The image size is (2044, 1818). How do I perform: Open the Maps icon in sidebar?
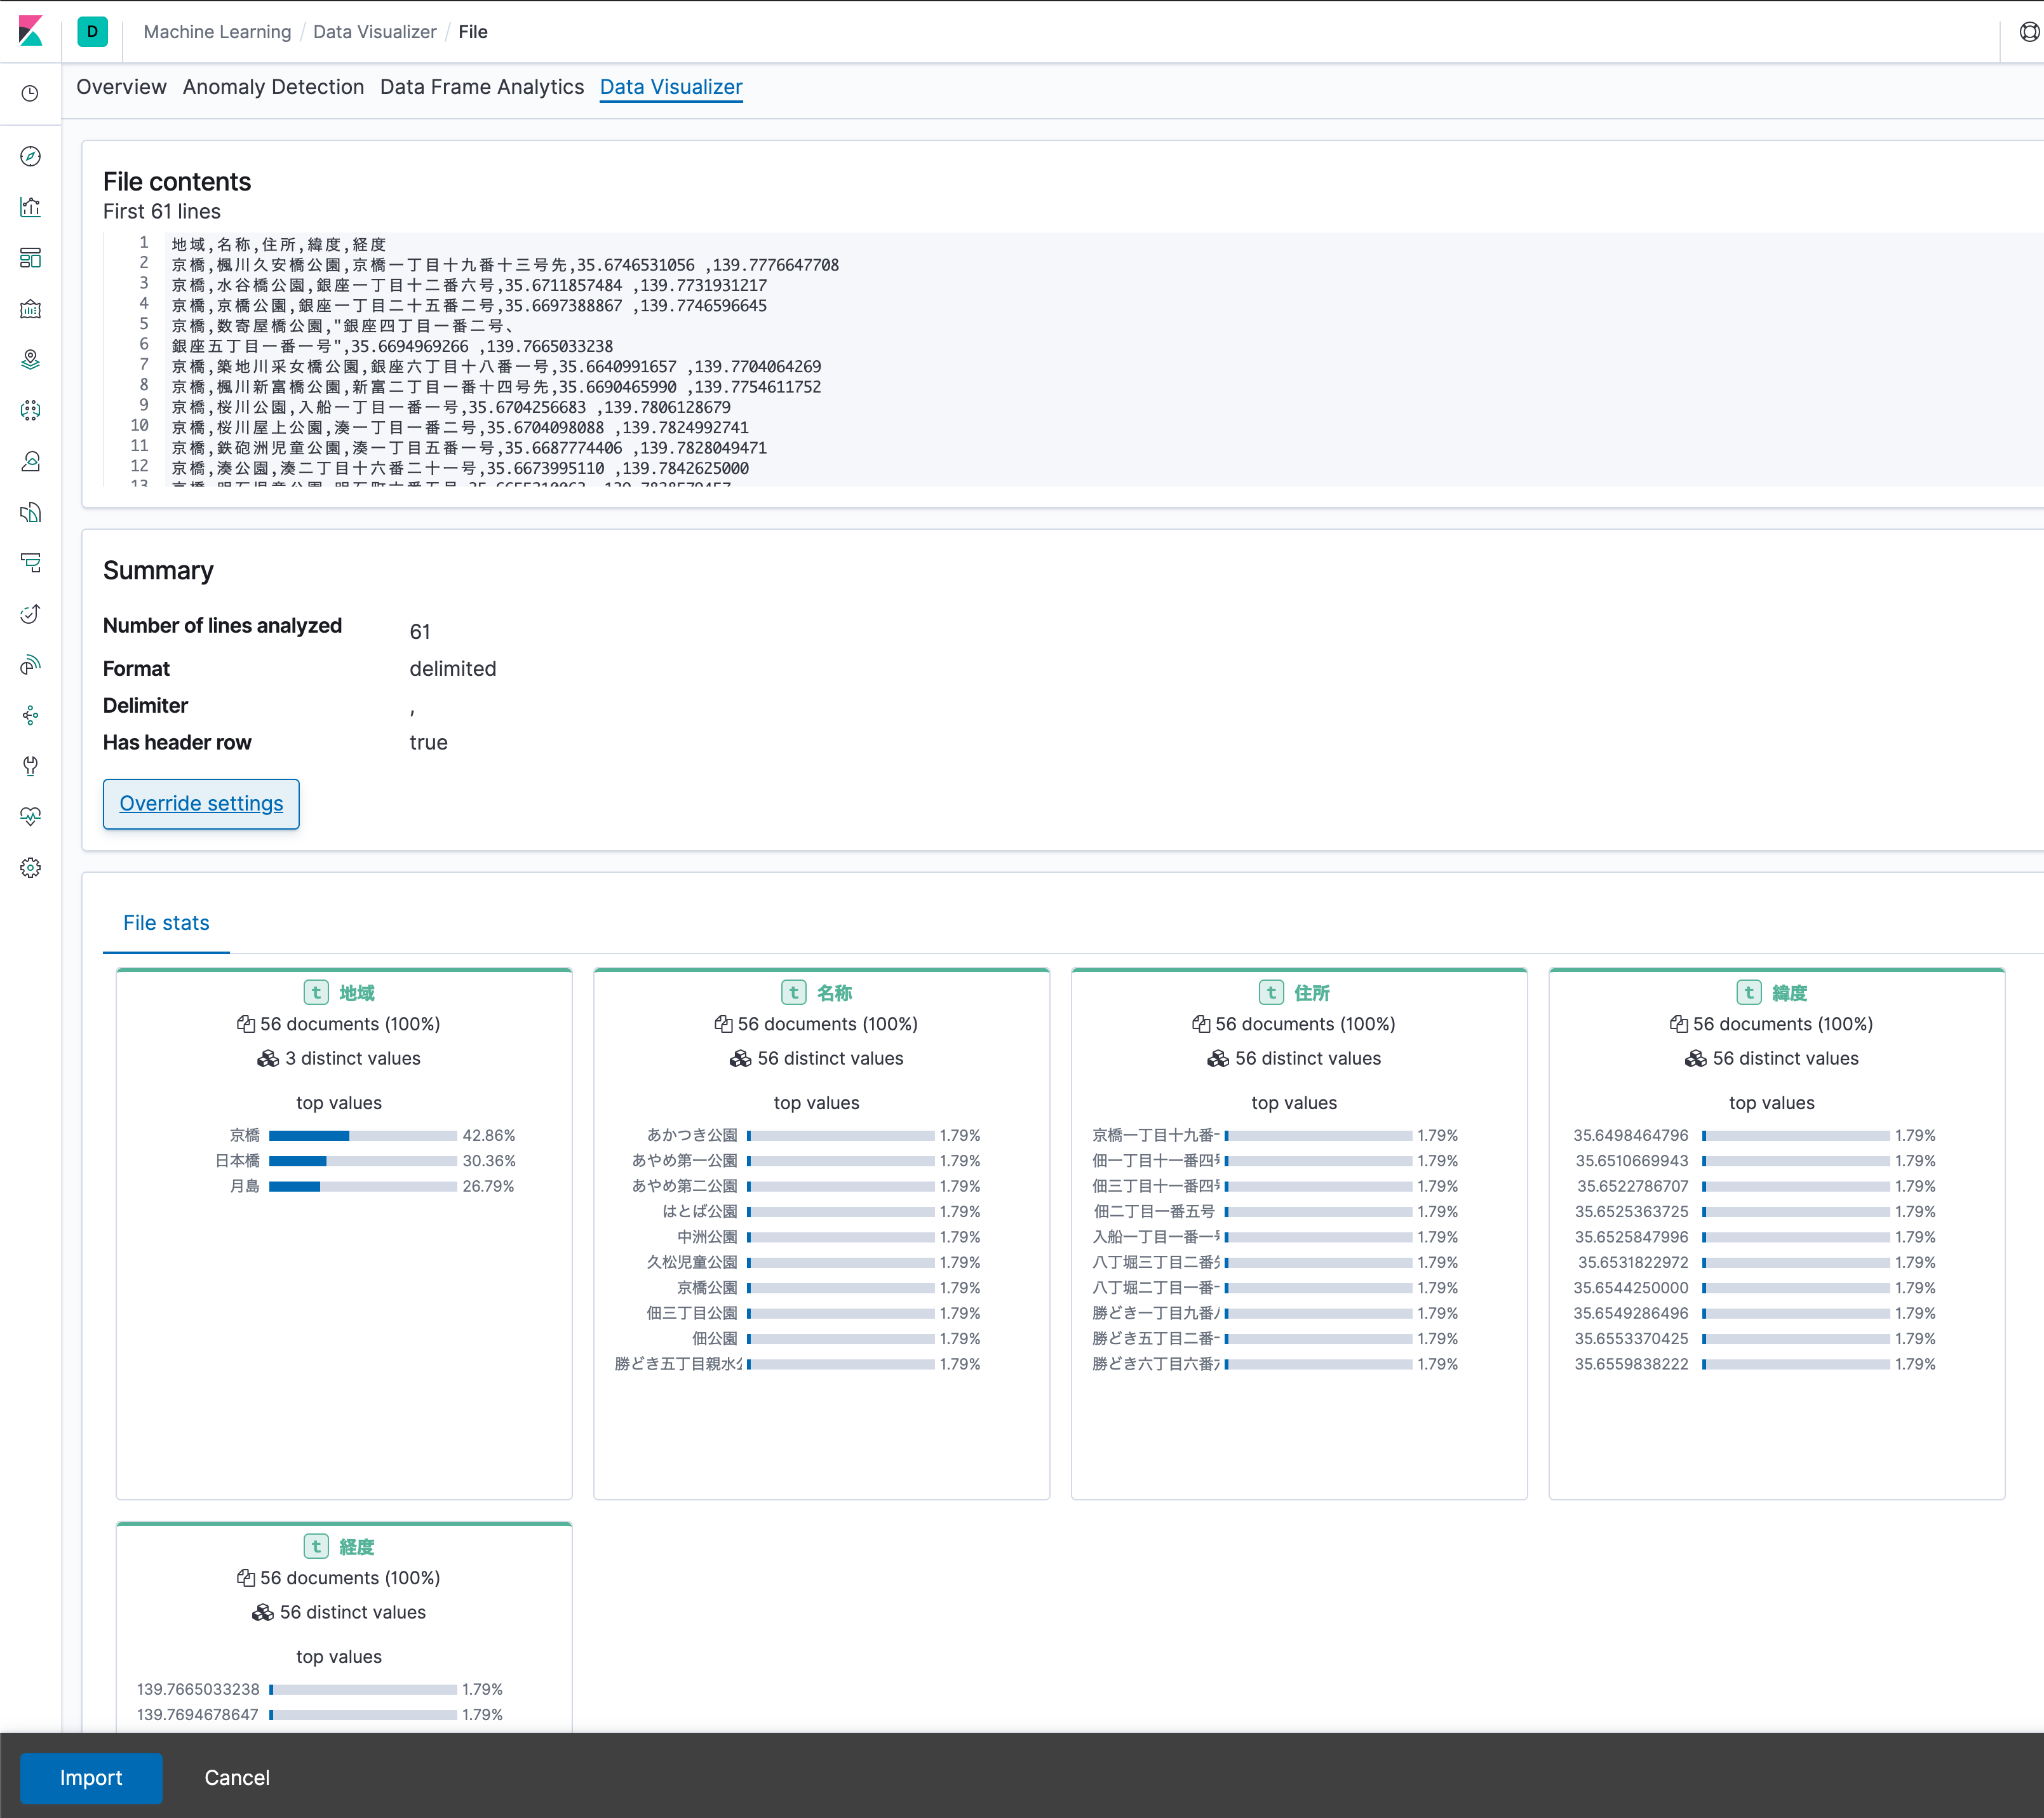click(x=30, y=360)
